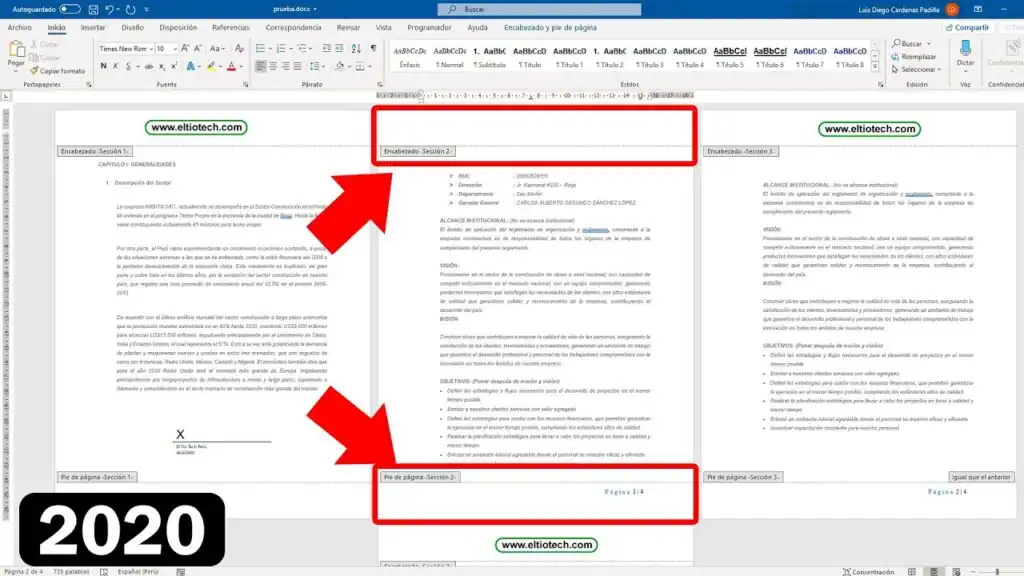Click the Compartir button
The image size is (1024, 576).
tap(967, 27)
